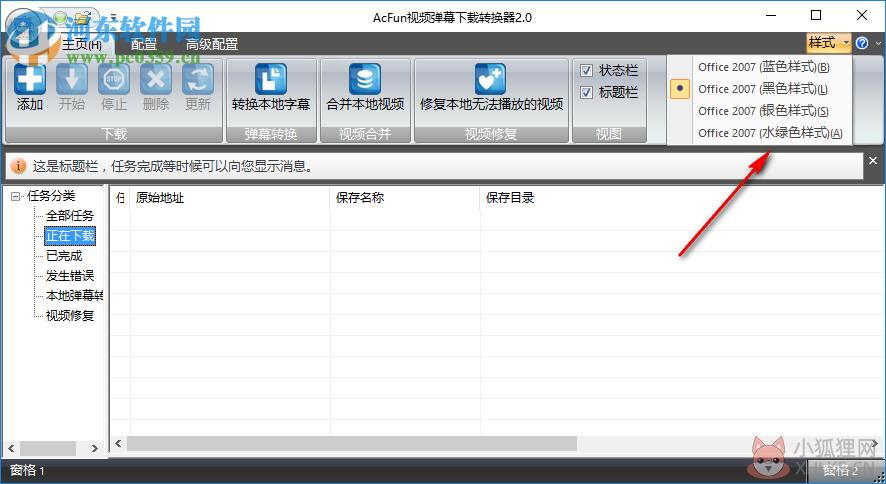The height and width of the screenshot is (484, 886).
Task: Click the 保存目录 column header
Action: 680,198
